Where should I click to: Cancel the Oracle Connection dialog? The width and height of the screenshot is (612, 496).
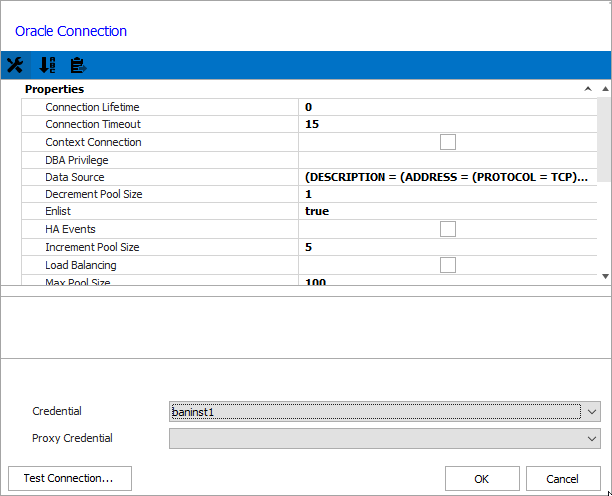(x=563, y=478)
